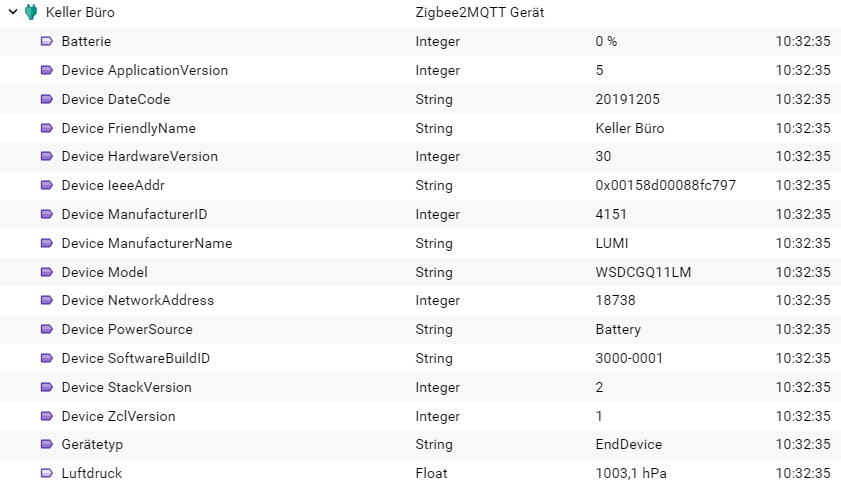Select the Device NetworkAddress entry

click(x=420, y=300)
